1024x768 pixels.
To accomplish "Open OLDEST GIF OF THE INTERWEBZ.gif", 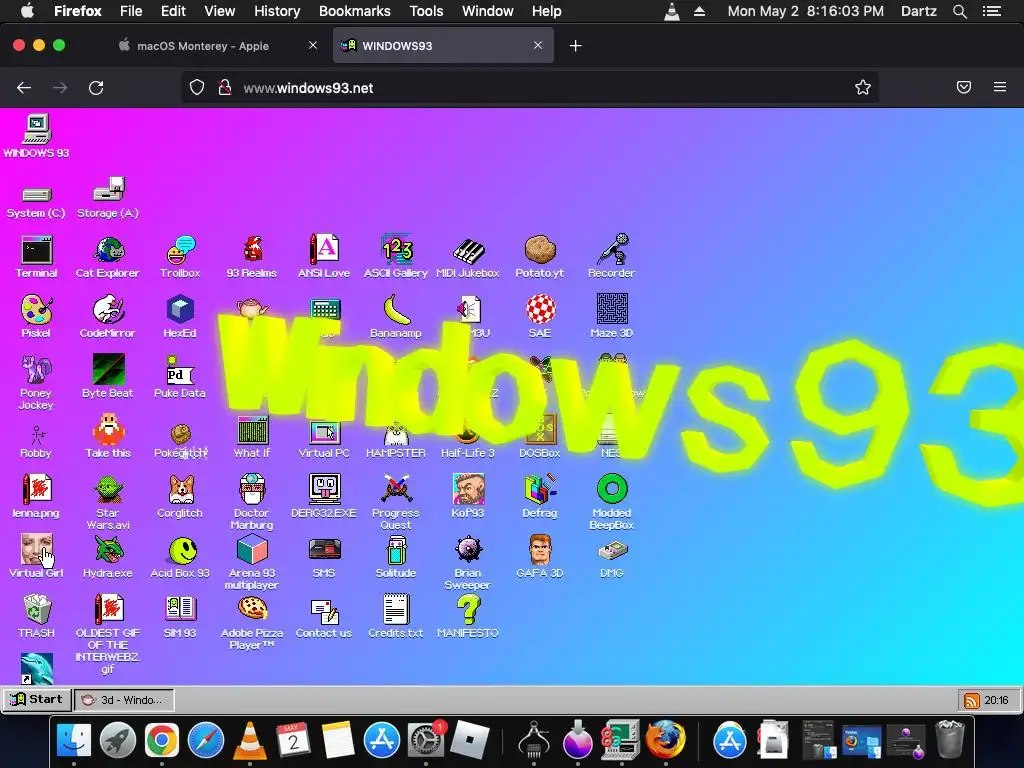I will 108,634.
